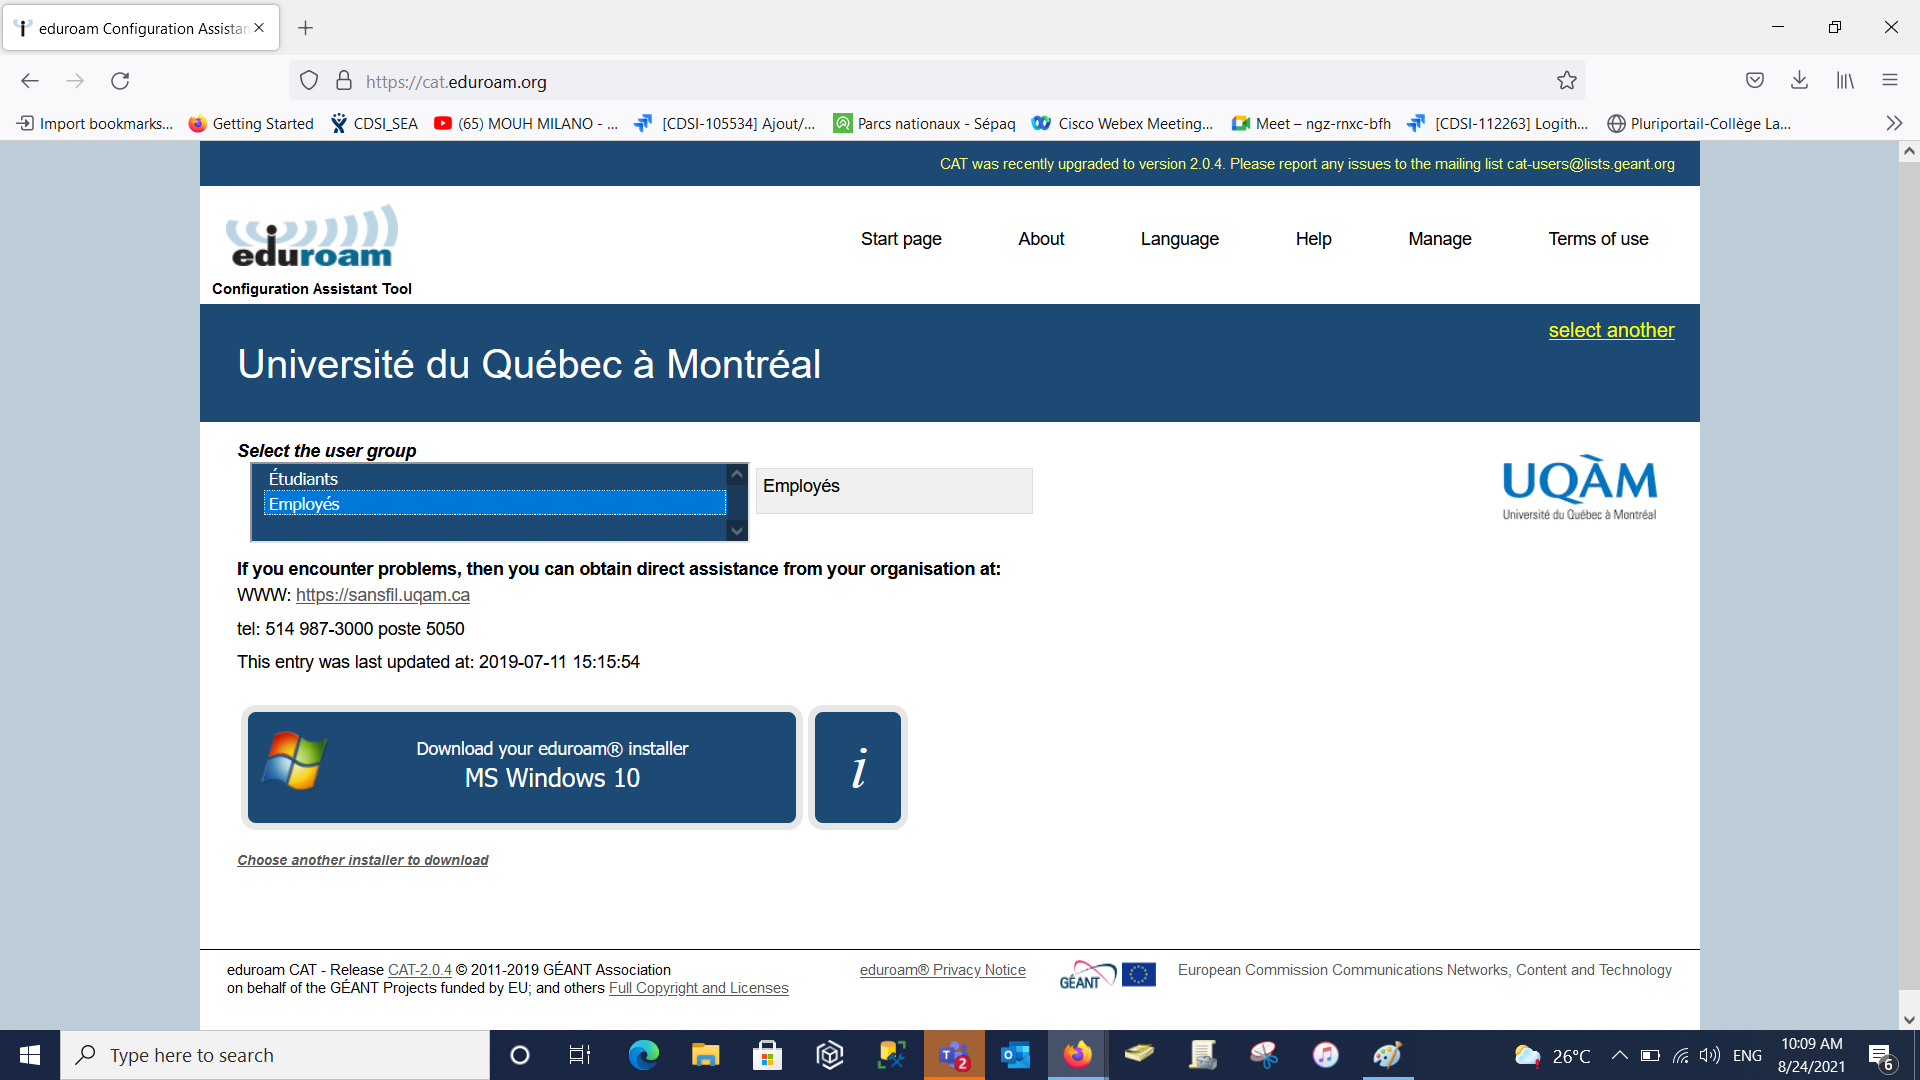Open the notification center icon
The width and height of the screenshot is (1920, 1080).
tap(1881, 1056)
